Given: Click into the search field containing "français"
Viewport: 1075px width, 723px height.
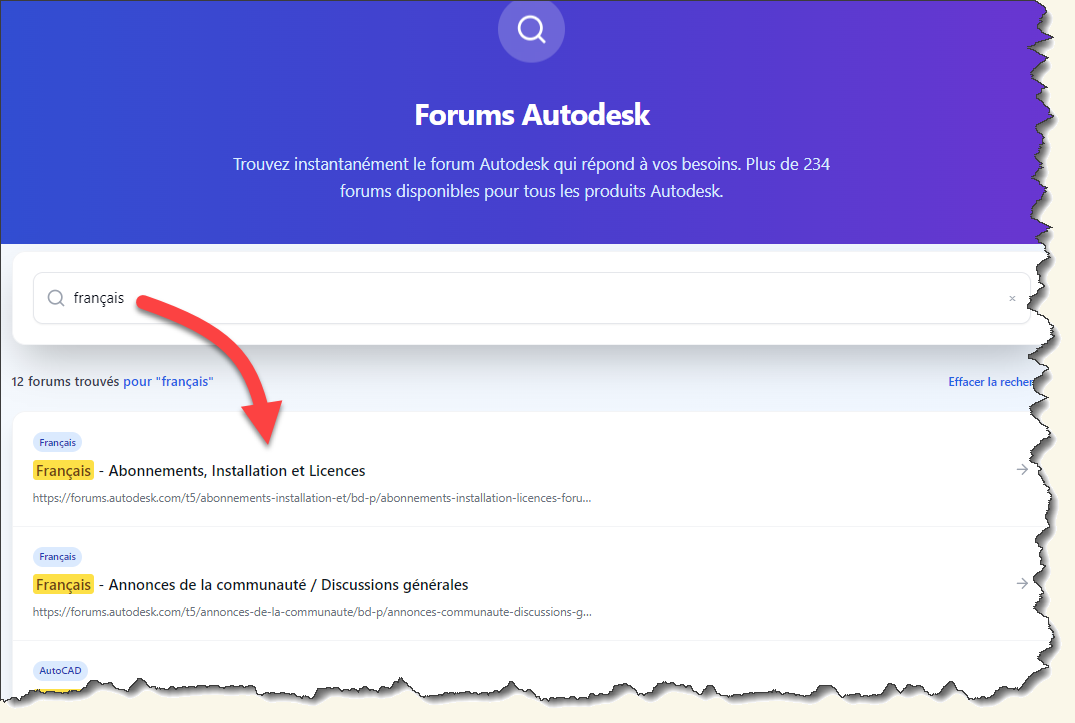Looking at the screenshot, I should pos(531,298).
